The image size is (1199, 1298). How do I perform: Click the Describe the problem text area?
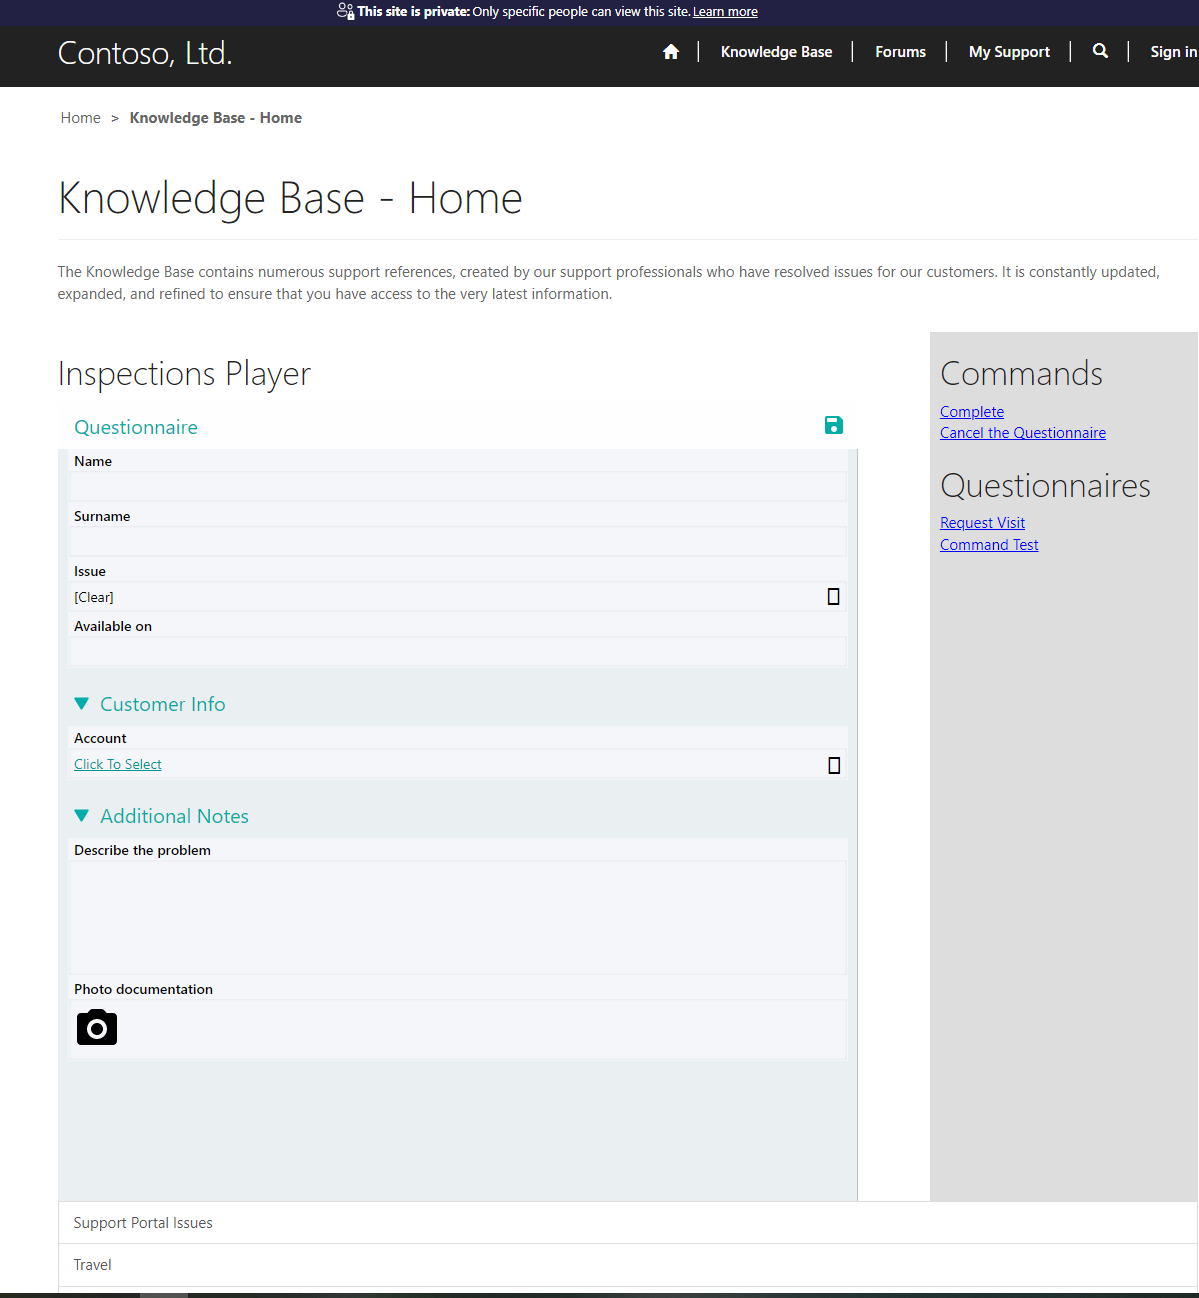[458, 918]
